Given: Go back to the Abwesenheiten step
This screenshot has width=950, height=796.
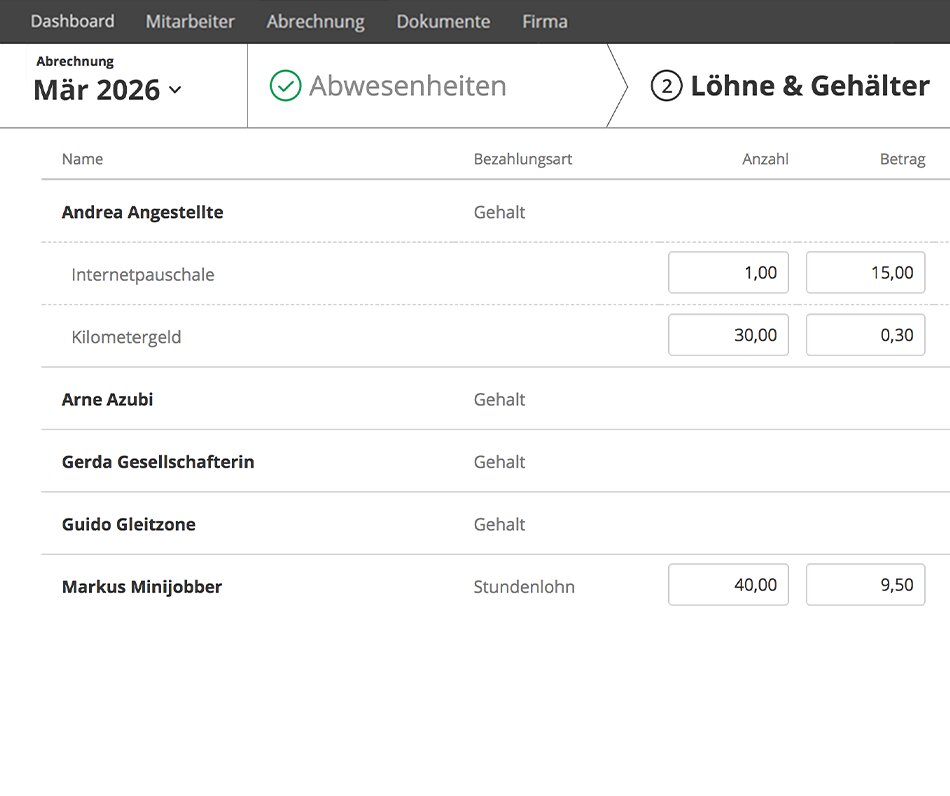Looking at the screenshot, I should [407, 87].
